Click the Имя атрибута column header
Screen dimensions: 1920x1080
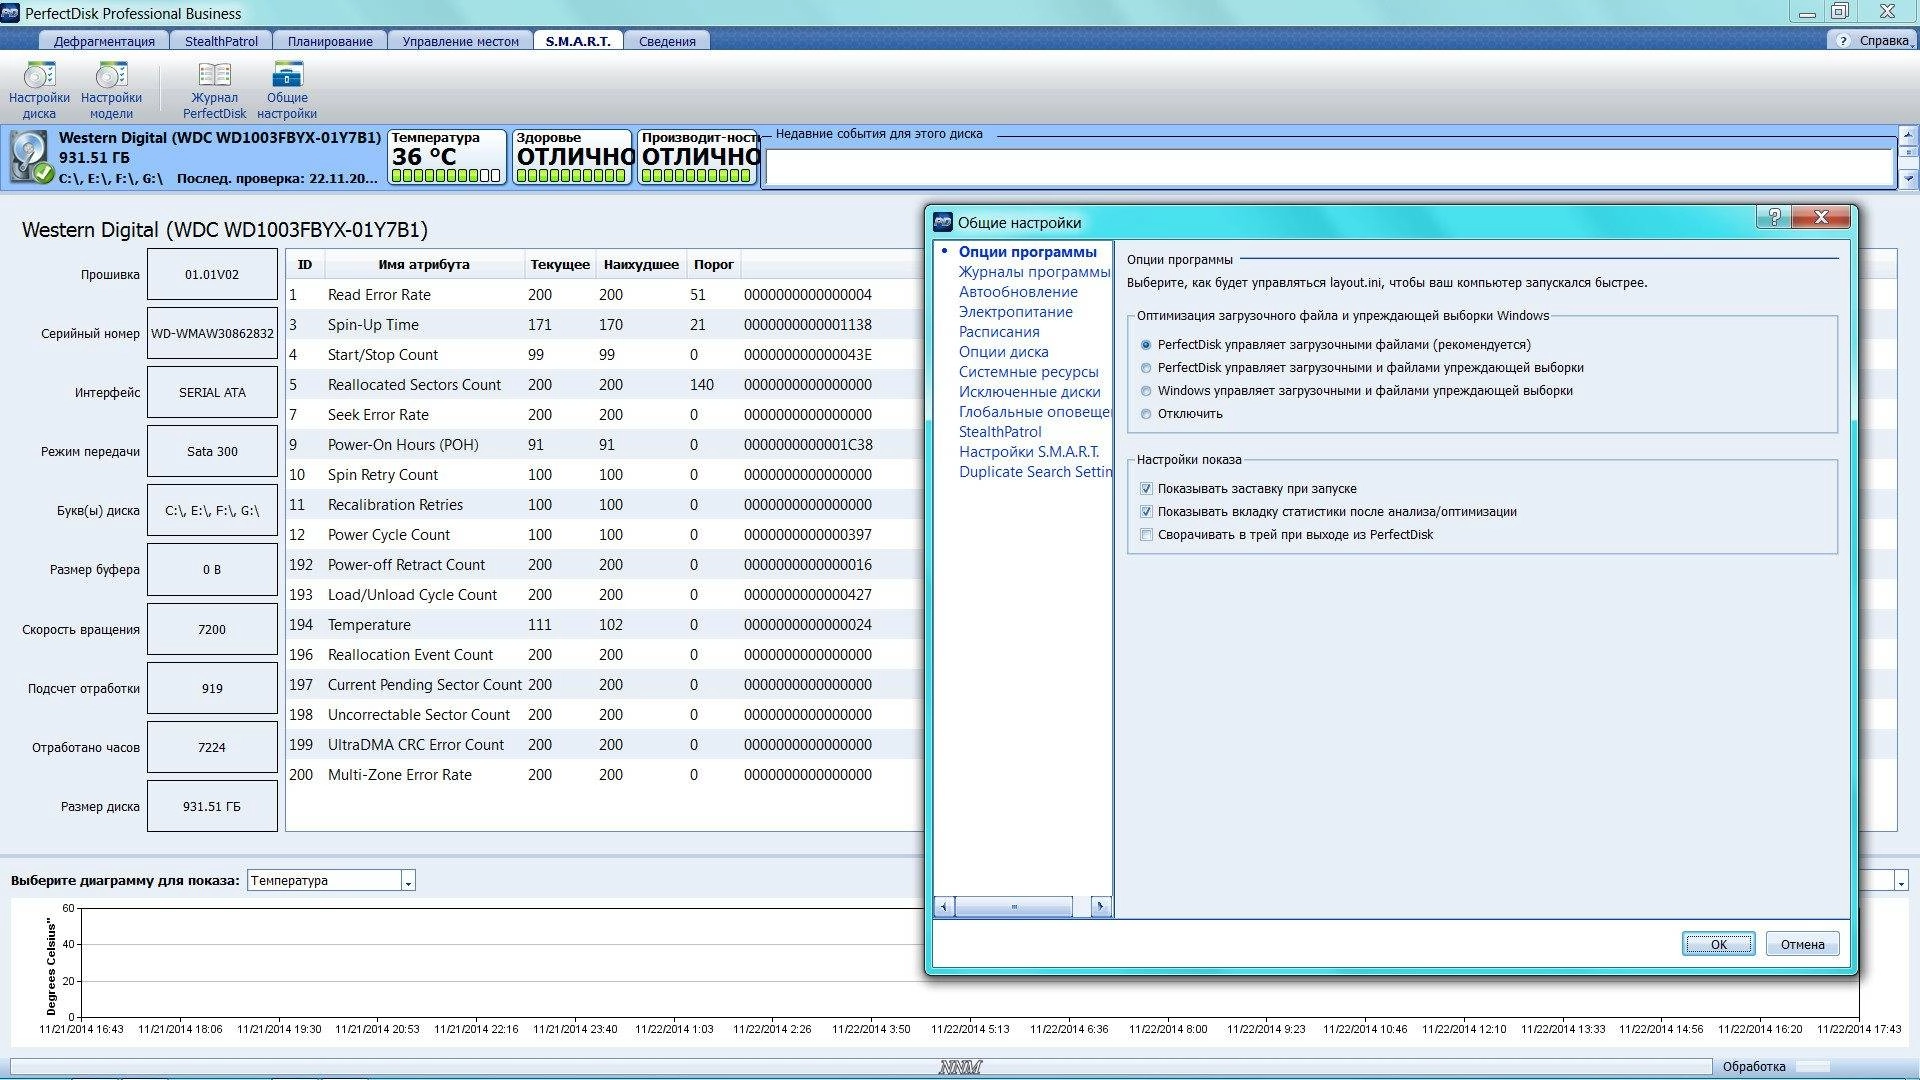click(x=424, y=265)
